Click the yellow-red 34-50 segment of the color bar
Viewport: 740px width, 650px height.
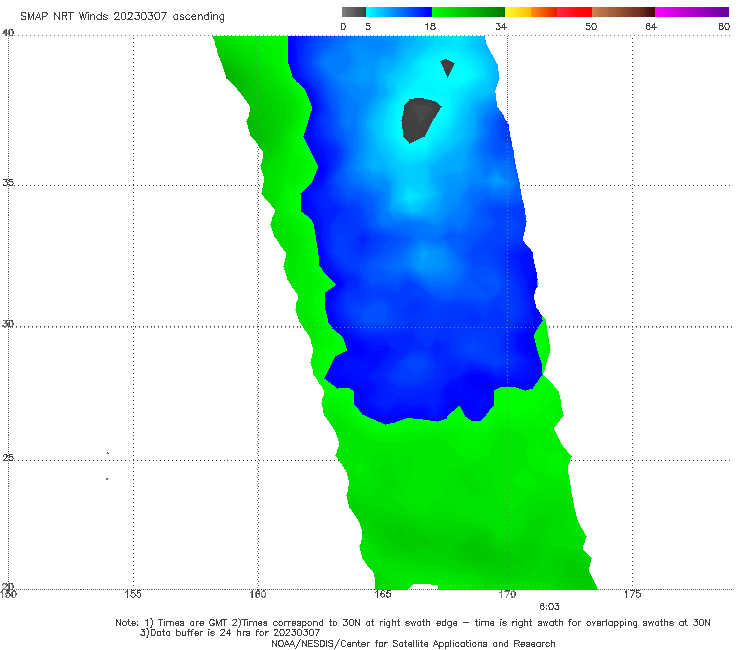tap(548, 12)
